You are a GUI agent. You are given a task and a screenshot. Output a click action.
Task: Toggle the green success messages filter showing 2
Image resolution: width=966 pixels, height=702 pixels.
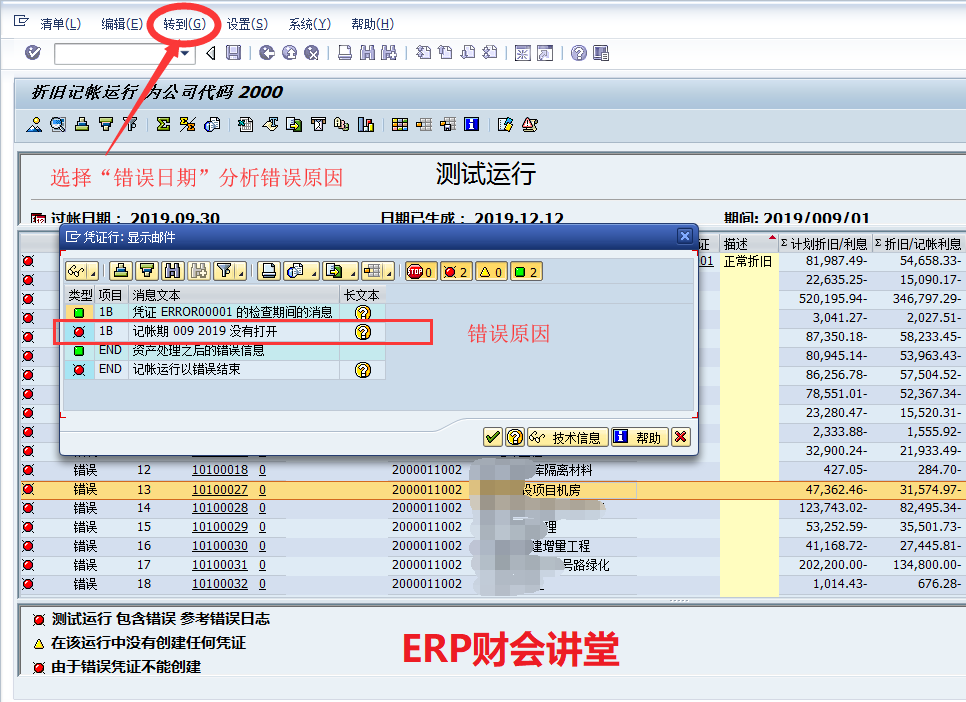pos(526,271)
